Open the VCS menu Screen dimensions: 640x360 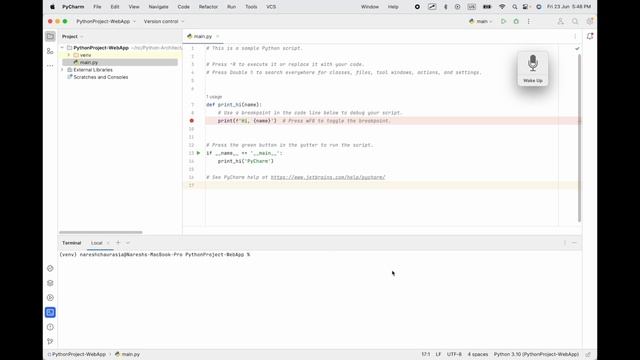(x=271, y=7)
